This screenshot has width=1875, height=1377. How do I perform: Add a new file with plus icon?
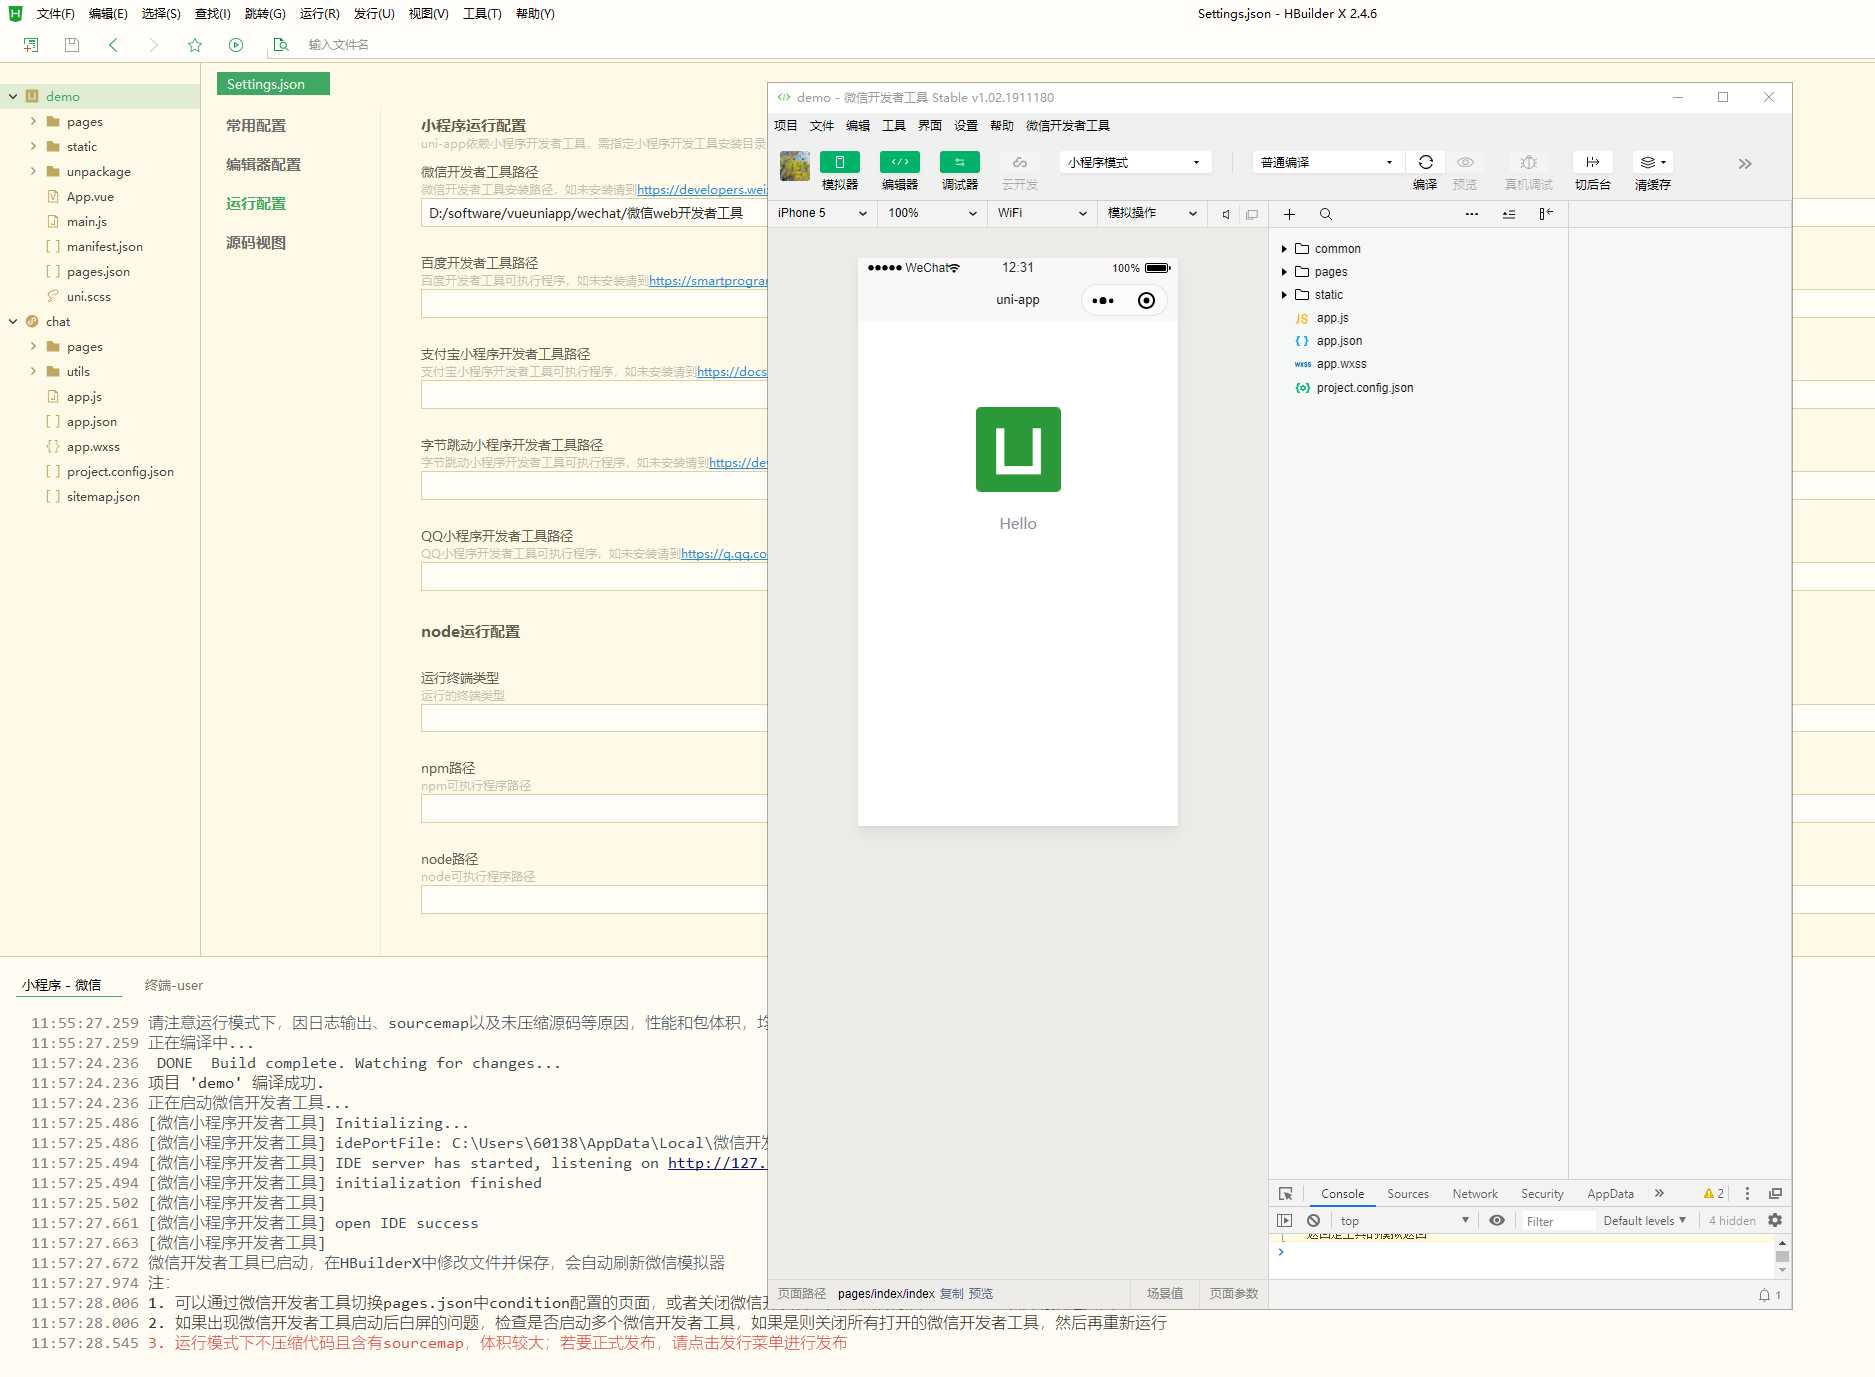click(1290, 214)
